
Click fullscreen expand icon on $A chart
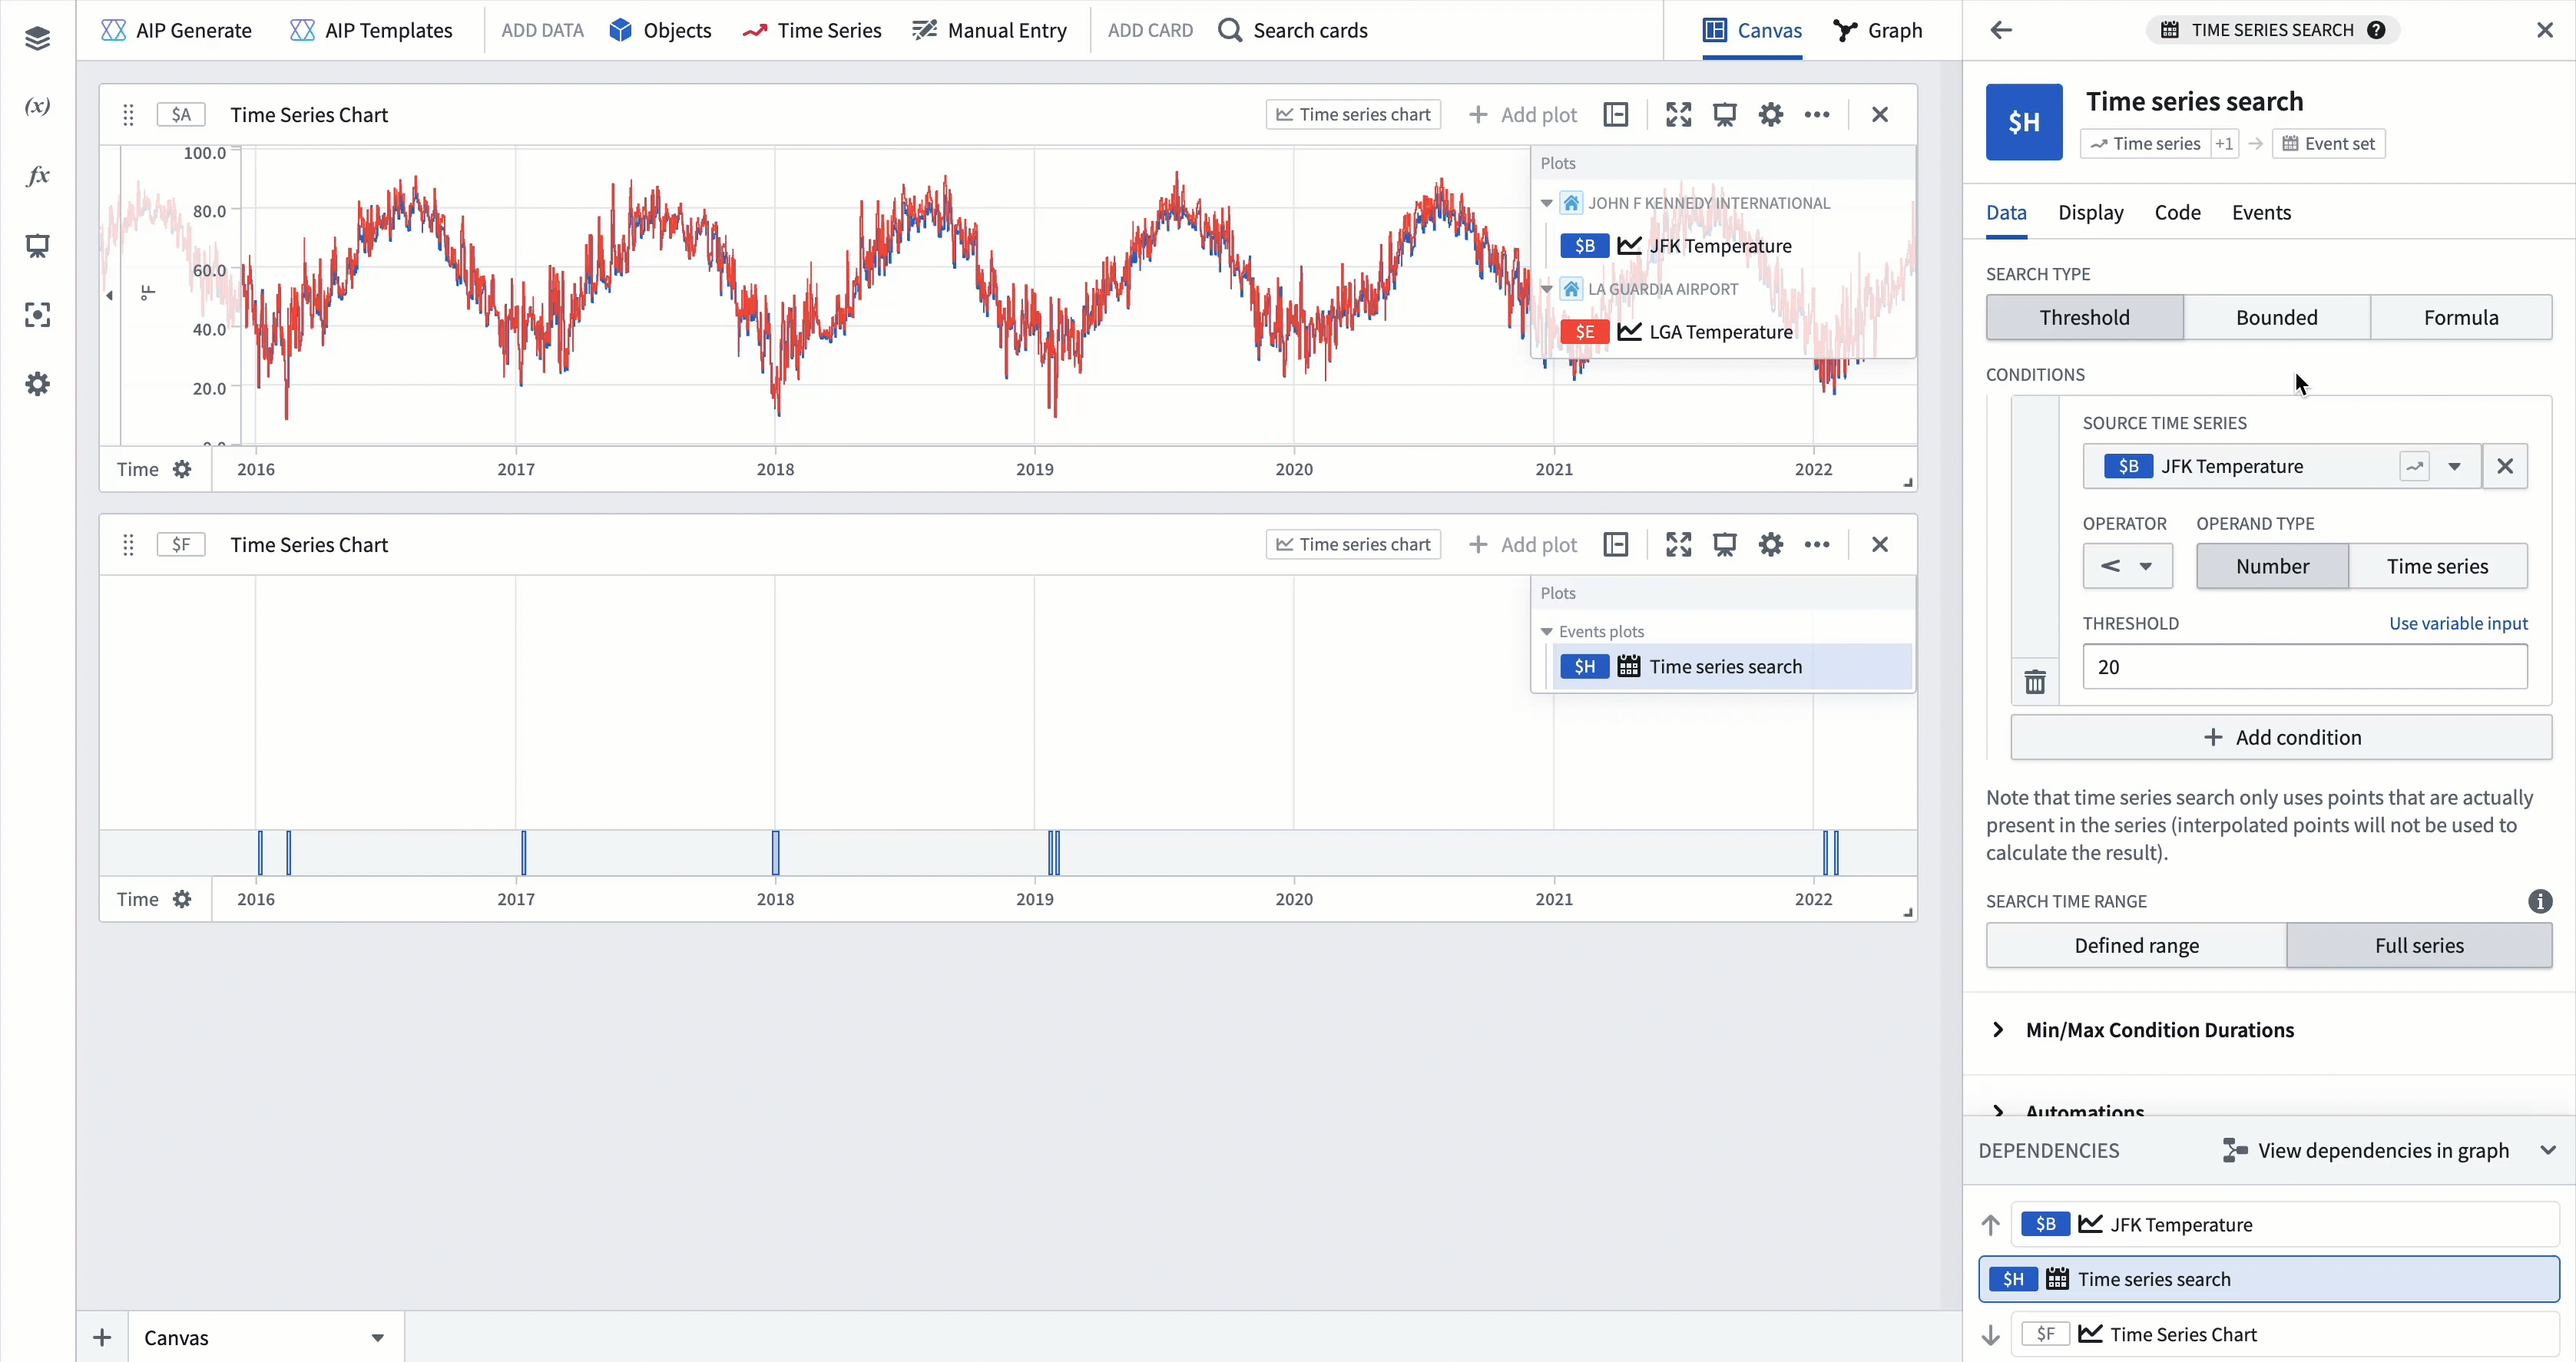(x=1678, y=115)
